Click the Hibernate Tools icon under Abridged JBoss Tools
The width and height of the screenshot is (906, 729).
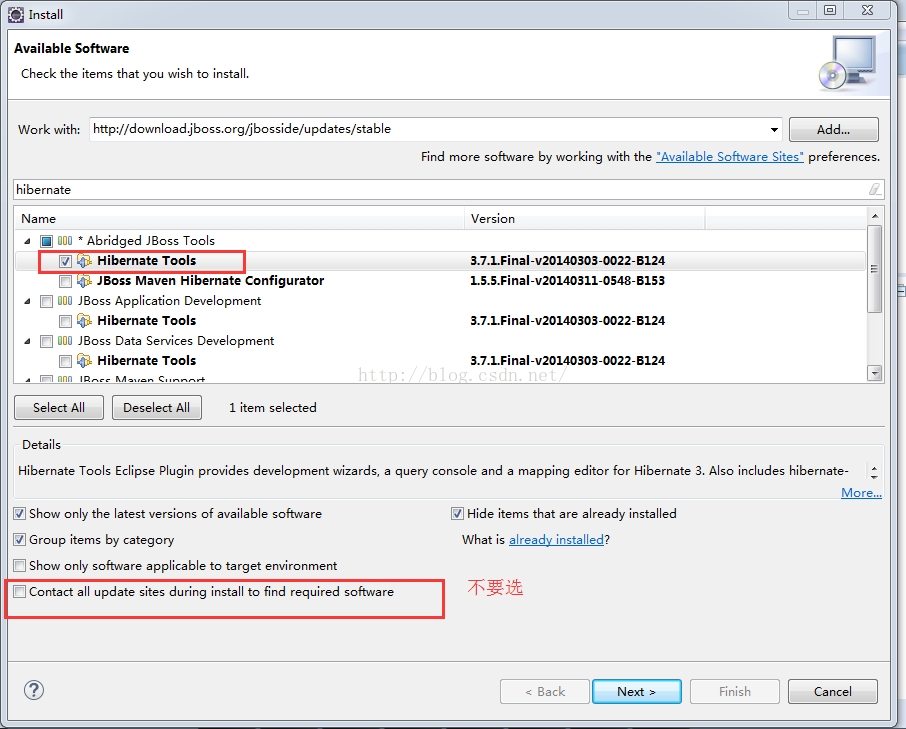click(84, 261)
